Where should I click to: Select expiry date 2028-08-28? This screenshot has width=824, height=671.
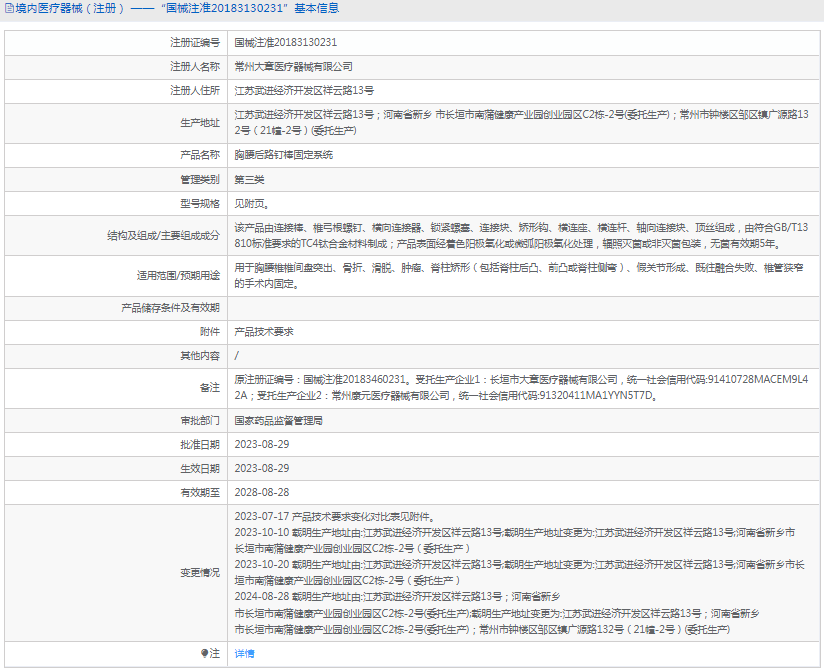coord(262,492)
